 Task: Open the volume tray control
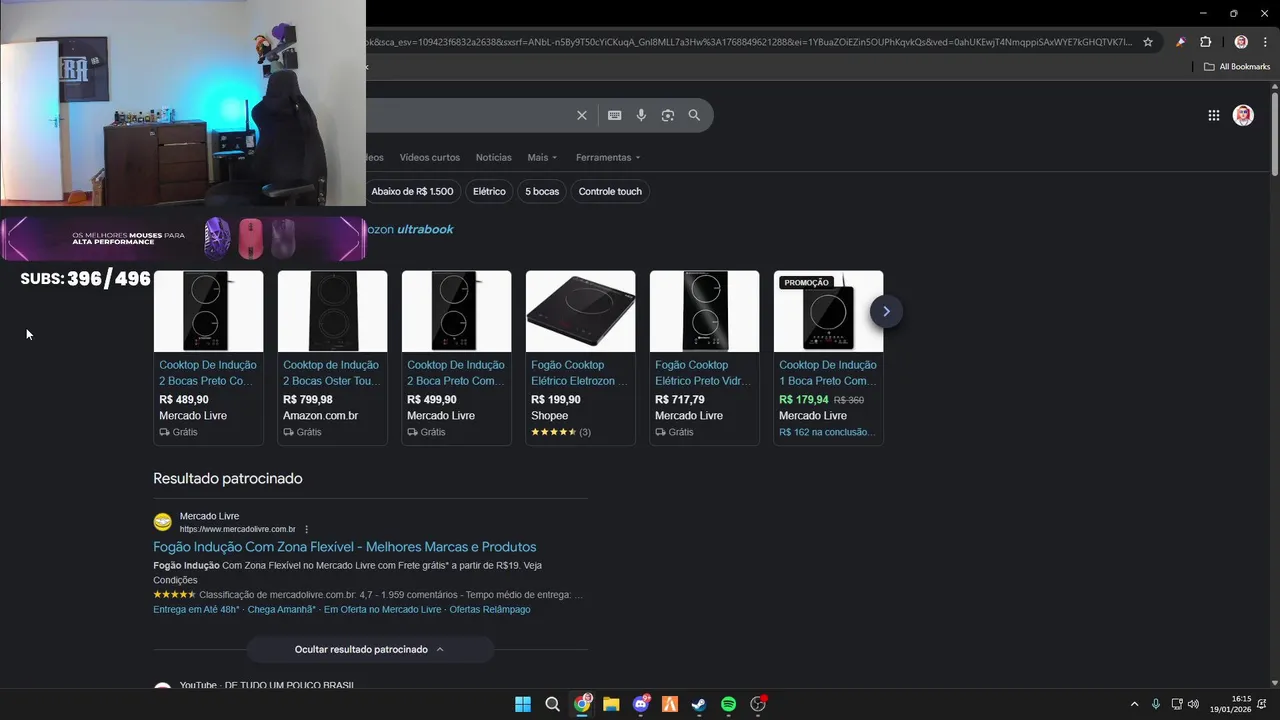(x=1193, y=704)
